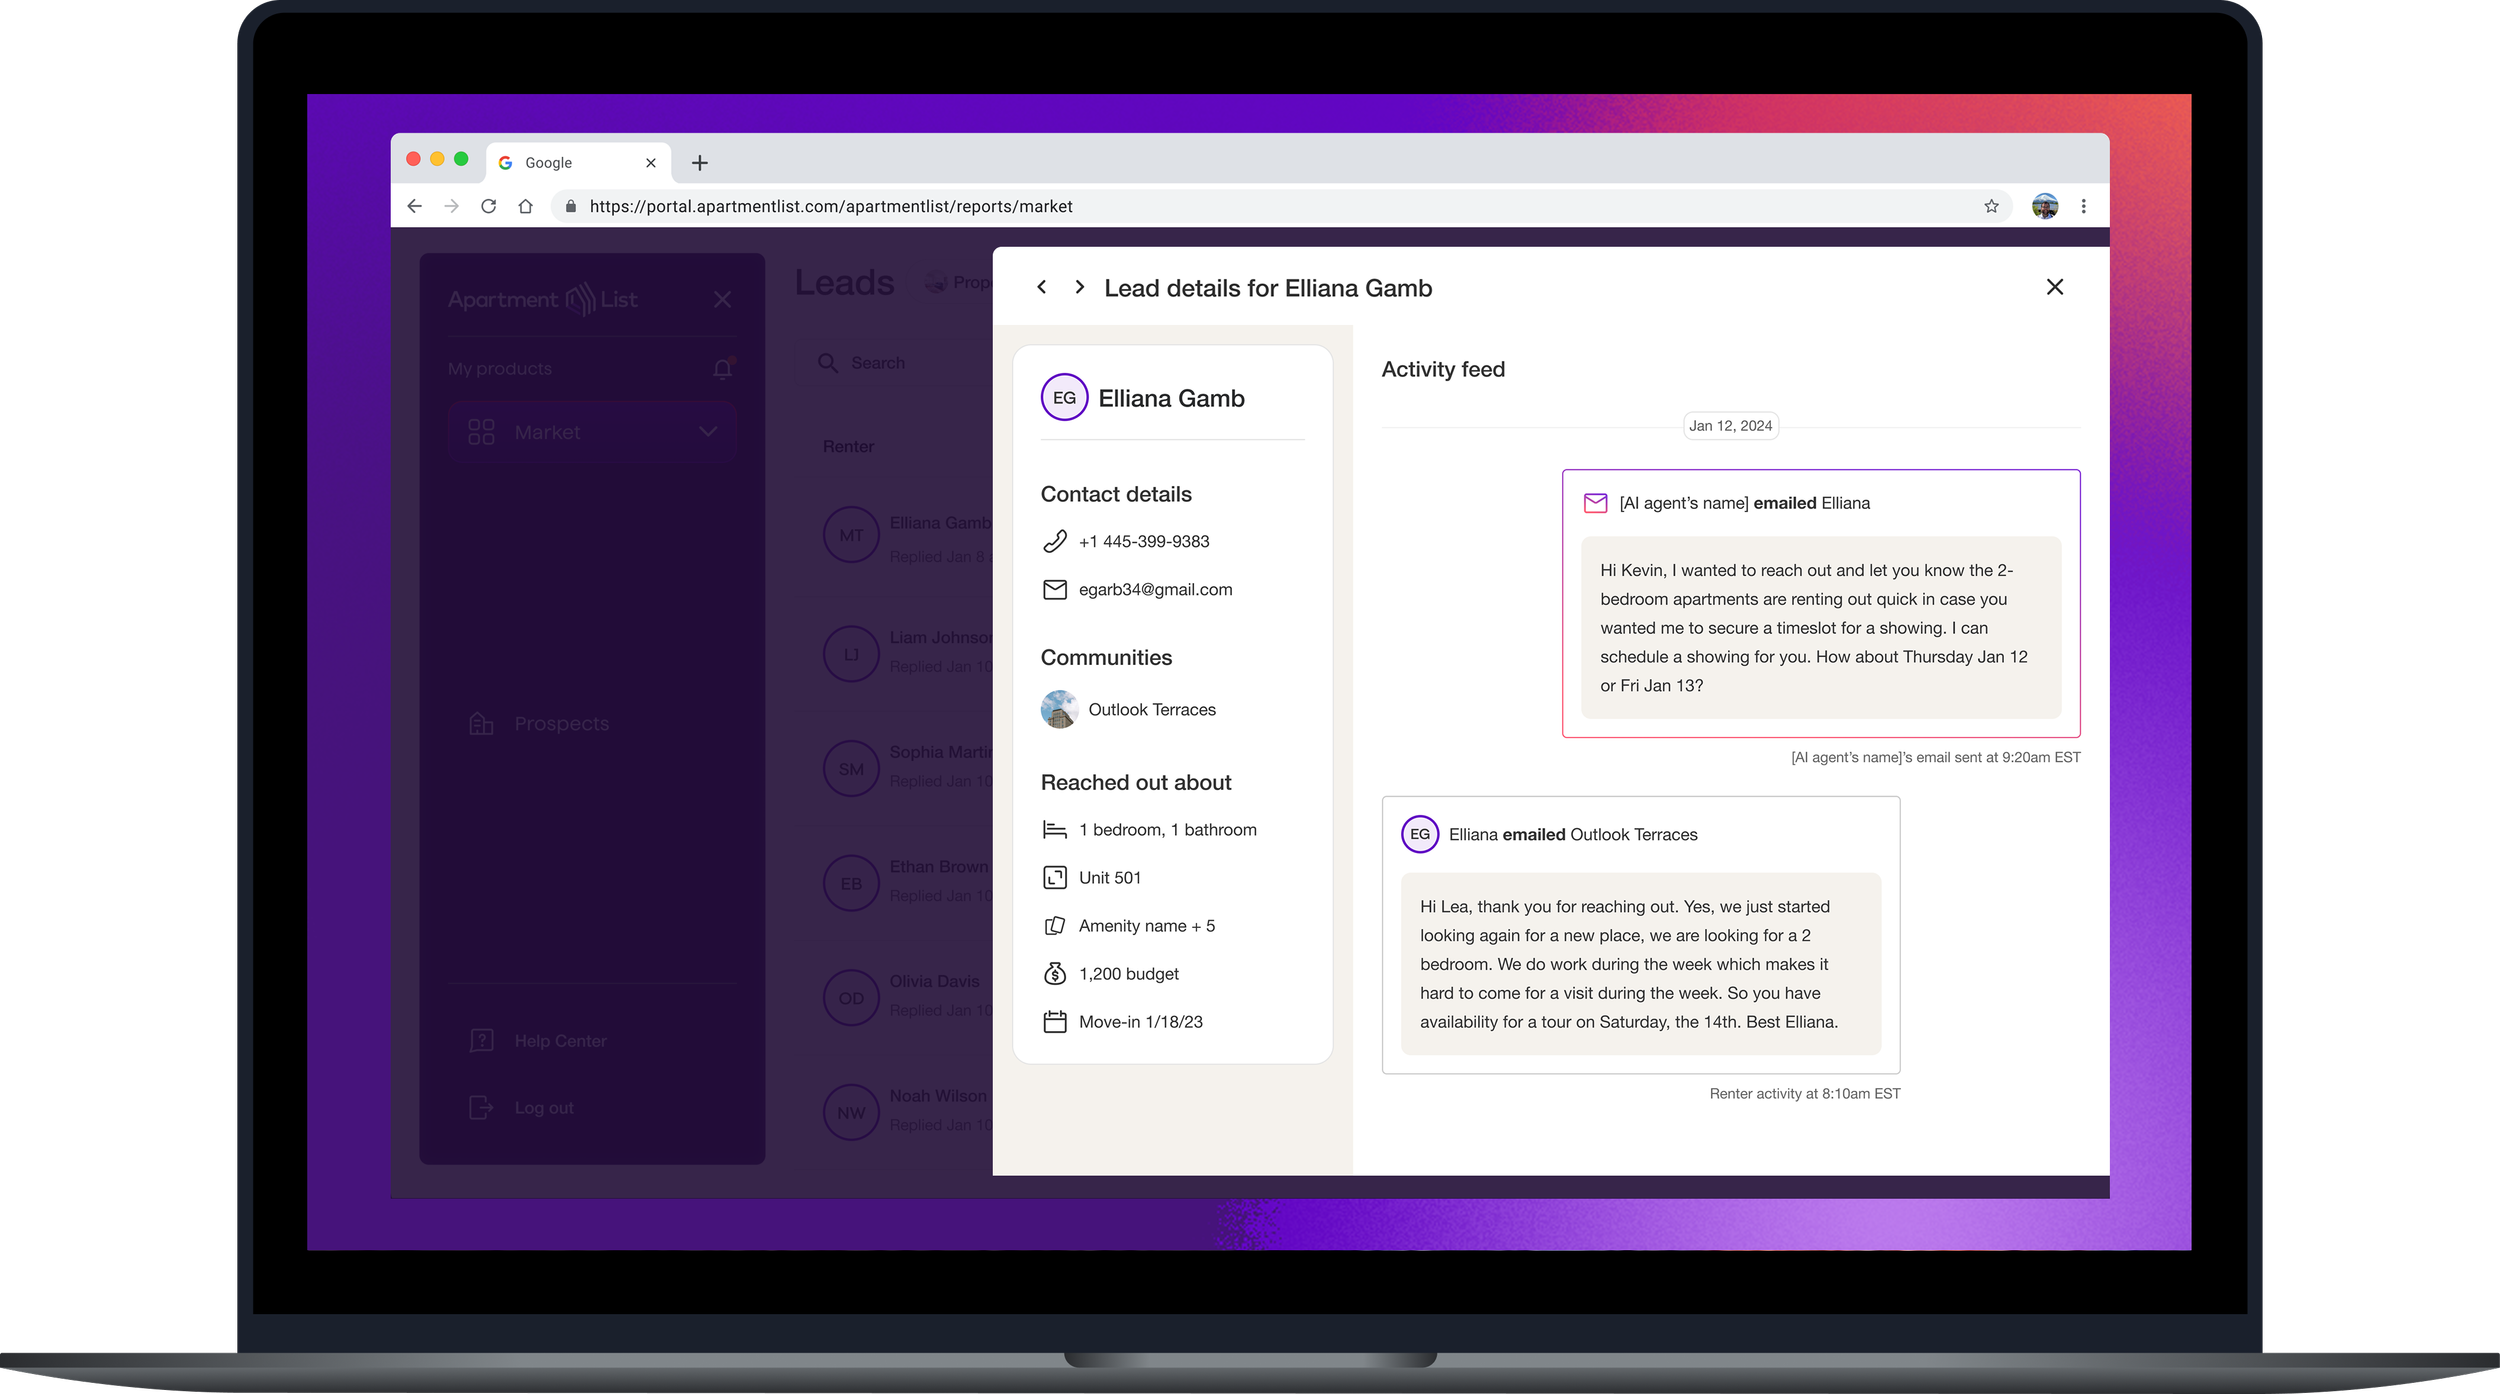2500x1394 pixels.
Task: Click Log out in the sidebar
Action: click(x=543, y=1108)
